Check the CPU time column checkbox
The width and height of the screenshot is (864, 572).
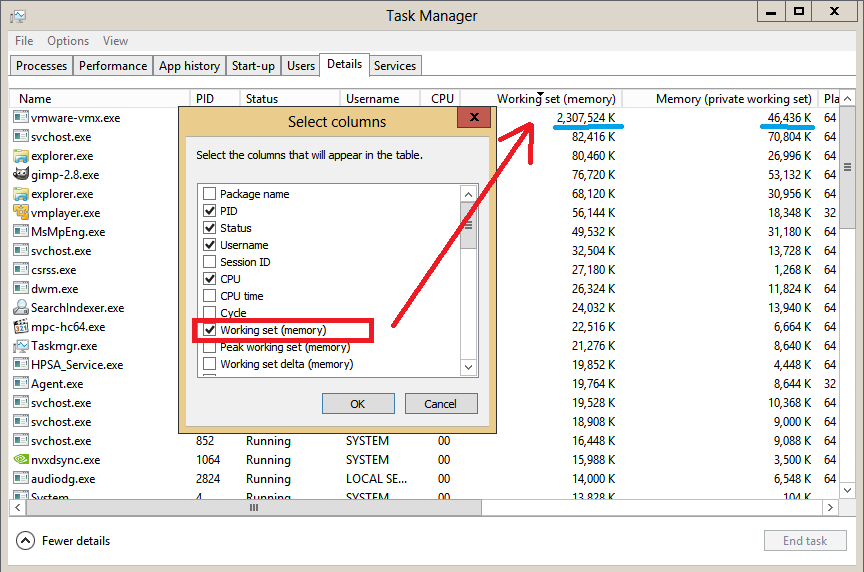point(209,296)
